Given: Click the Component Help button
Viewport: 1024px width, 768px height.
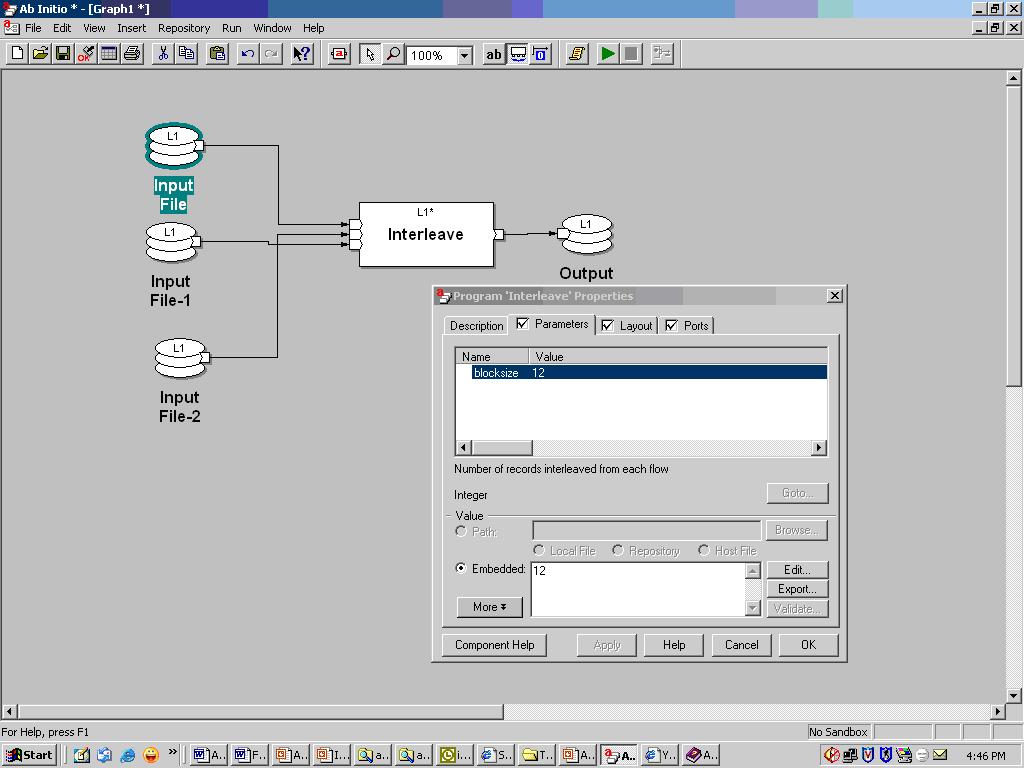Looking at the screenshot, I should click(493, 645).
